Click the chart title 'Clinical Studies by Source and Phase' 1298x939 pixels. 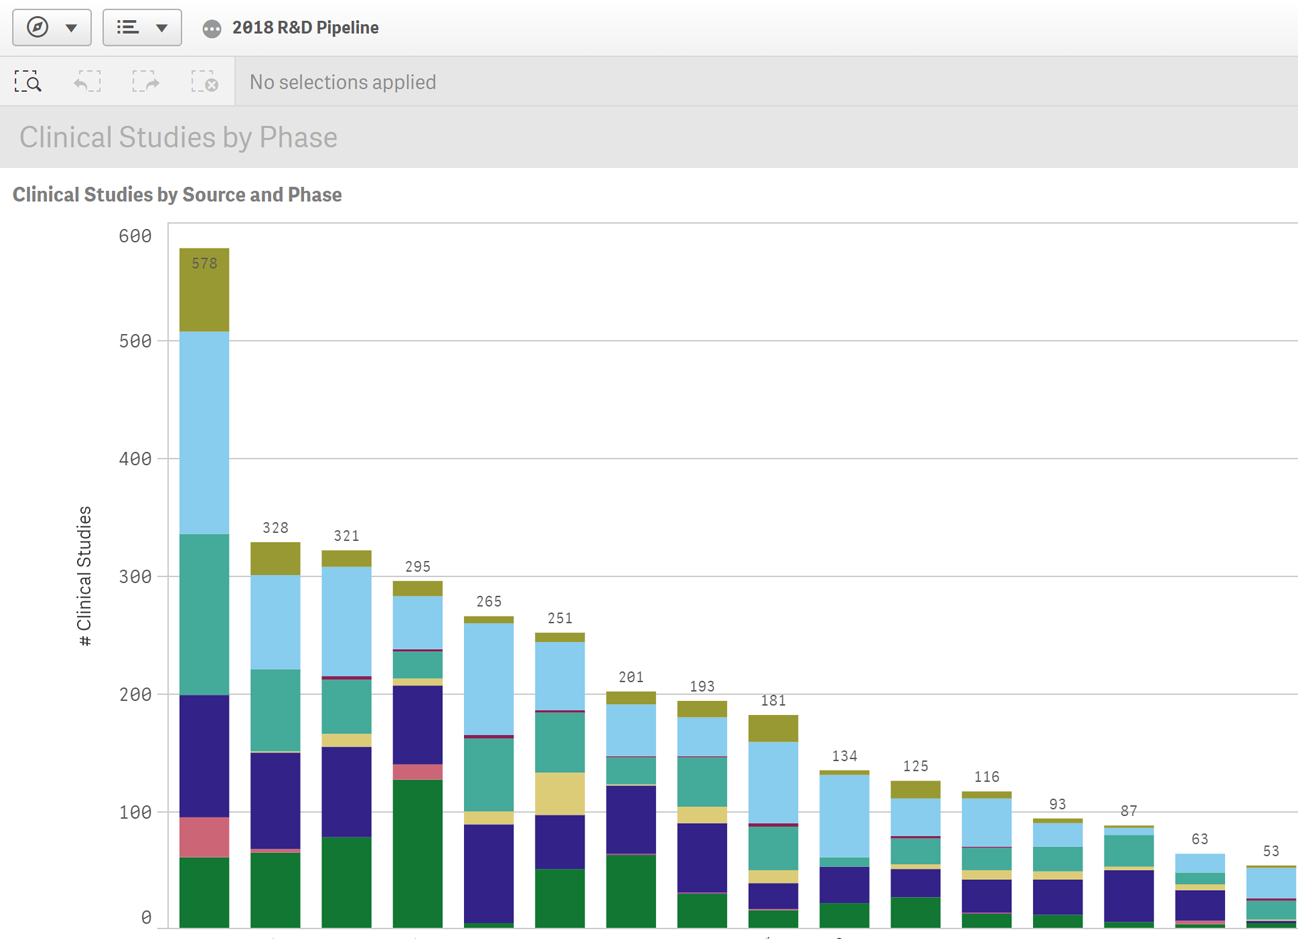click(177, 195)
